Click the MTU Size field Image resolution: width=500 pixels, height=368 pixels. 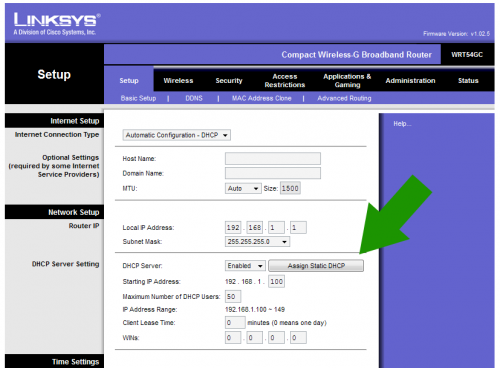coord(290,188)
